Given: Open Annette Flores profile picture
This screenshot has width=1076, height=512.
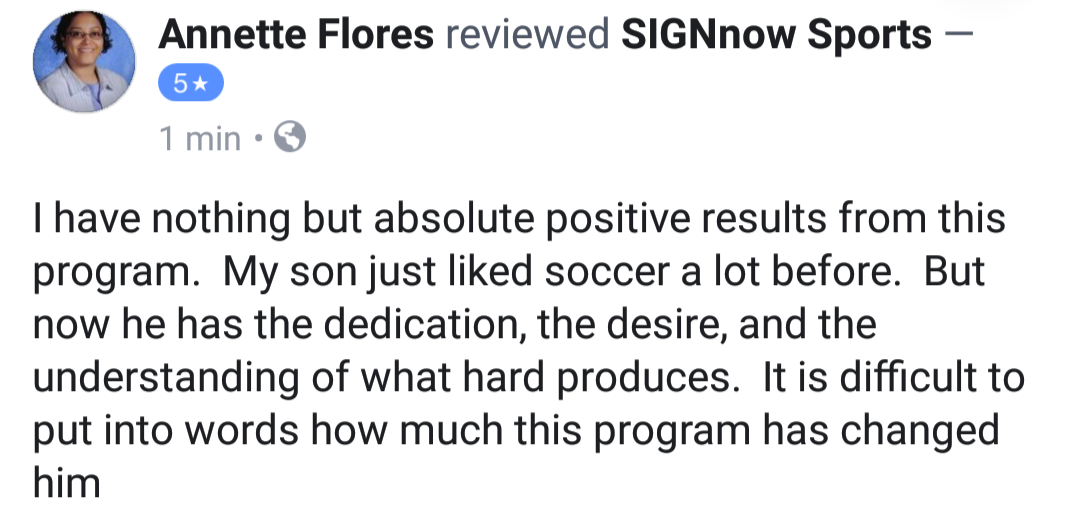Looking at the screenshot, I should (x=85, y=63).
